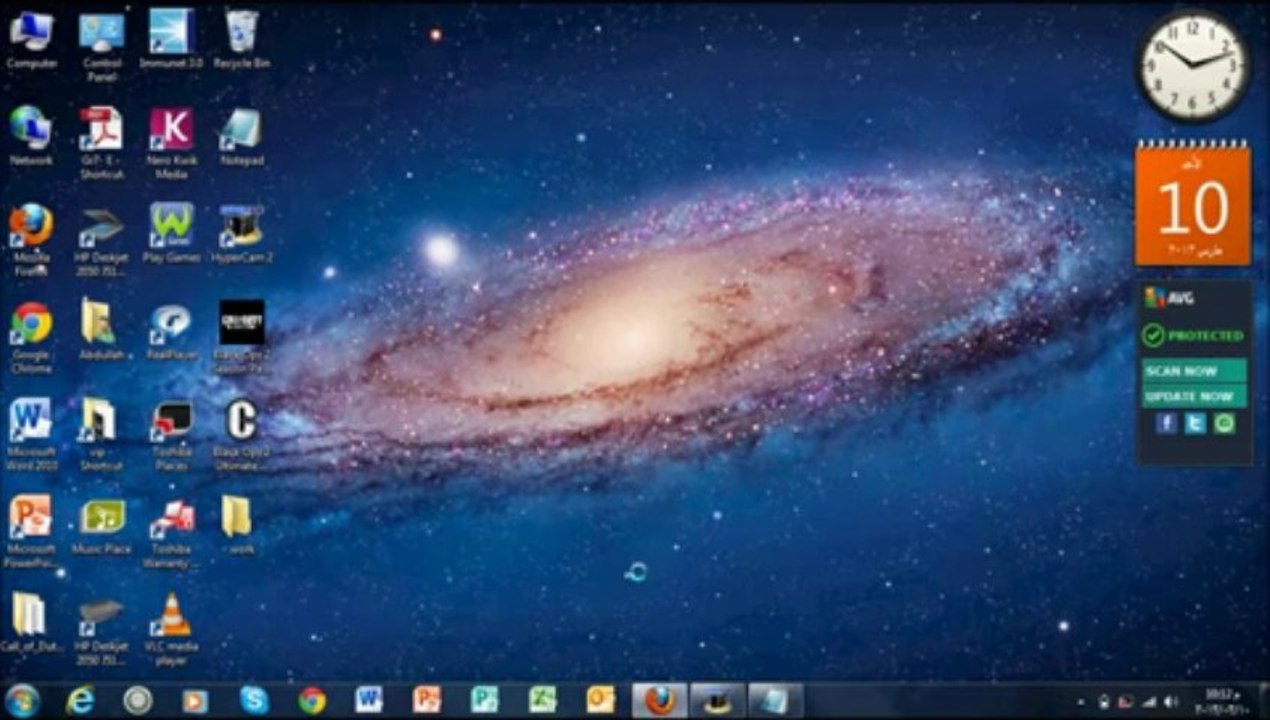Open the HP Deskjet printer desktop shortcut
Viewport: 1270px width, 720px height.
(x=102, y=630)
